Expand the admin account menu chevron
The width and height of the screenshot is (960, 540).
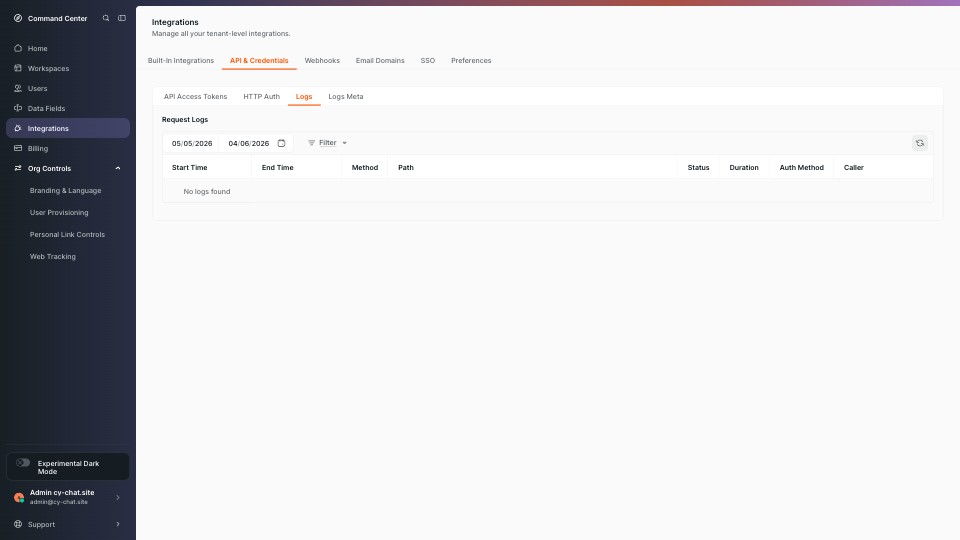tap(118, 497)
